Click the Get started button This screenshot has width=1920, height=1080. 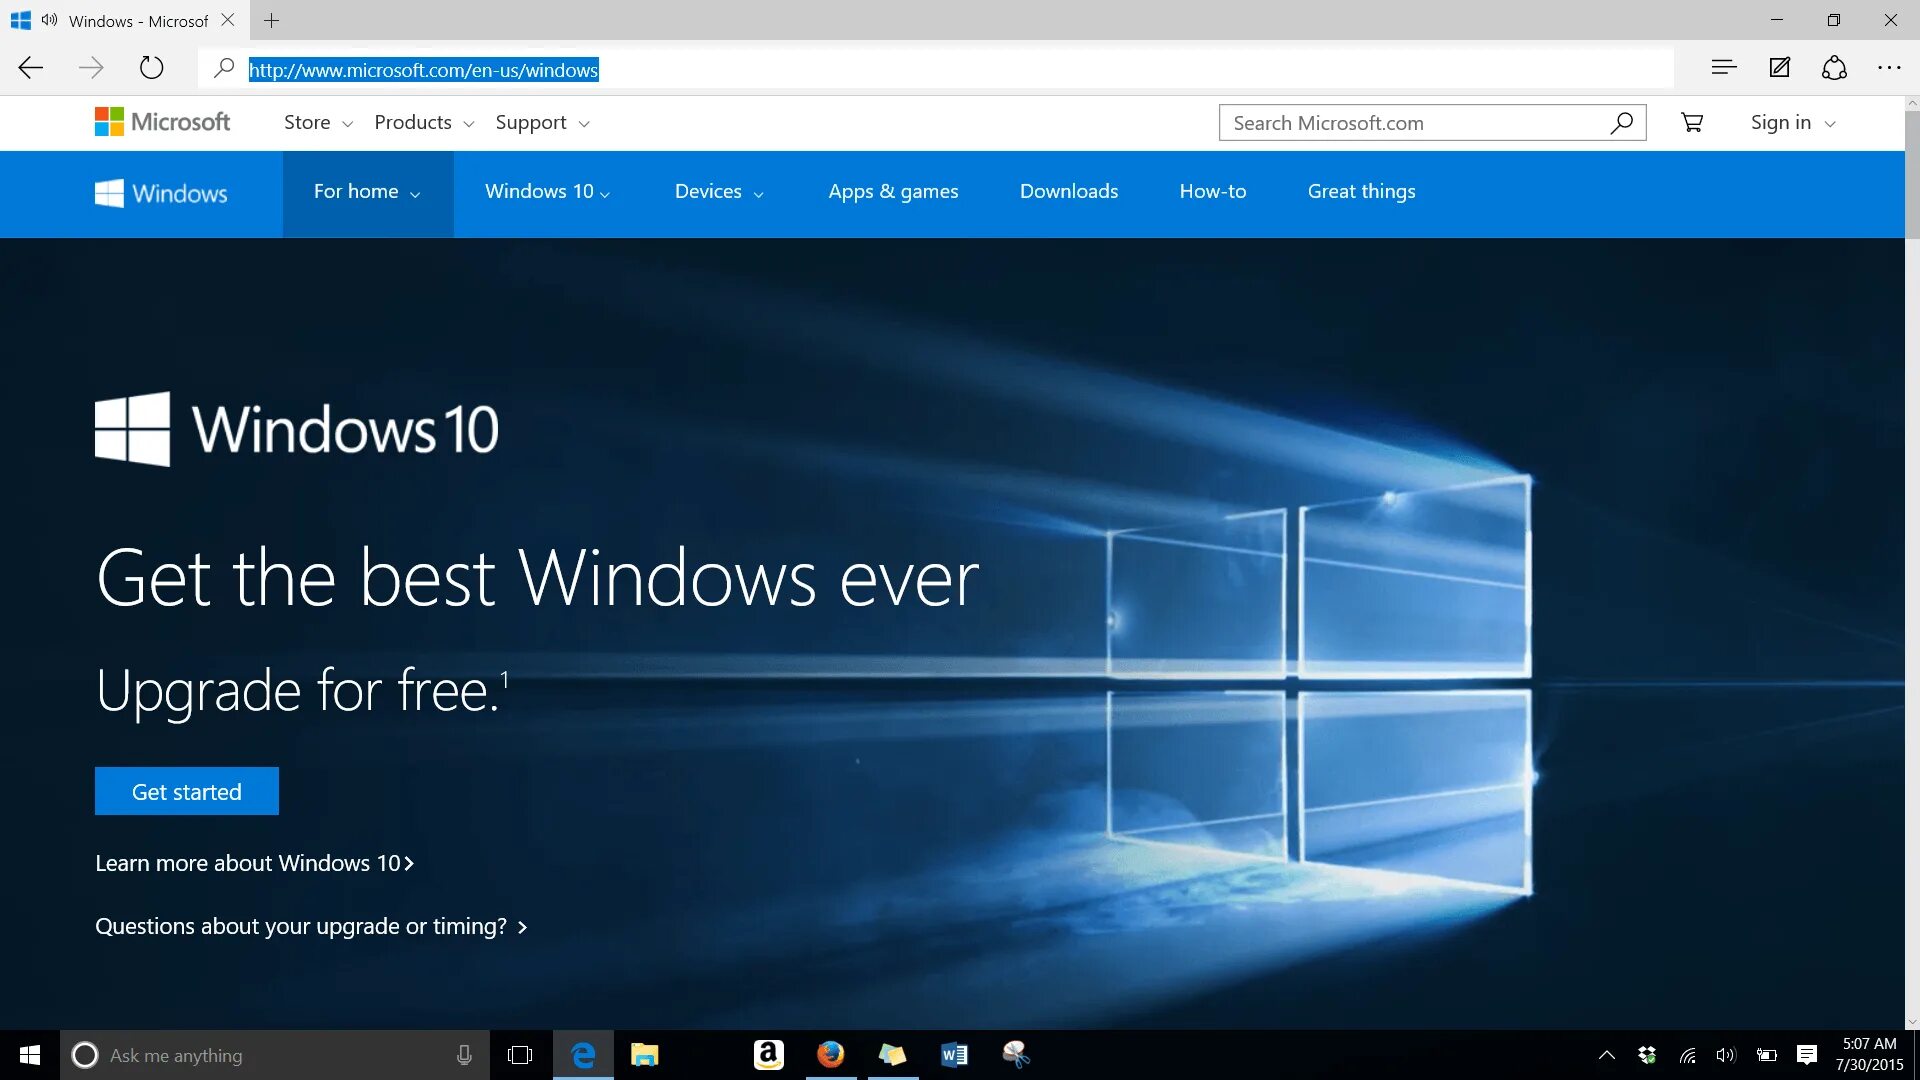click(187, 791)
